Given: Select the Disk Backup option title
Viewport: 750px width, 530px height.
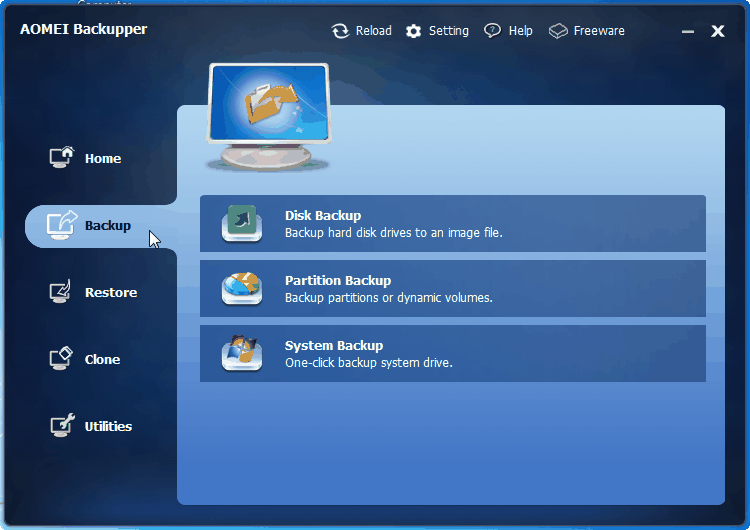Looking at the screenshot, I should point(323,216).
